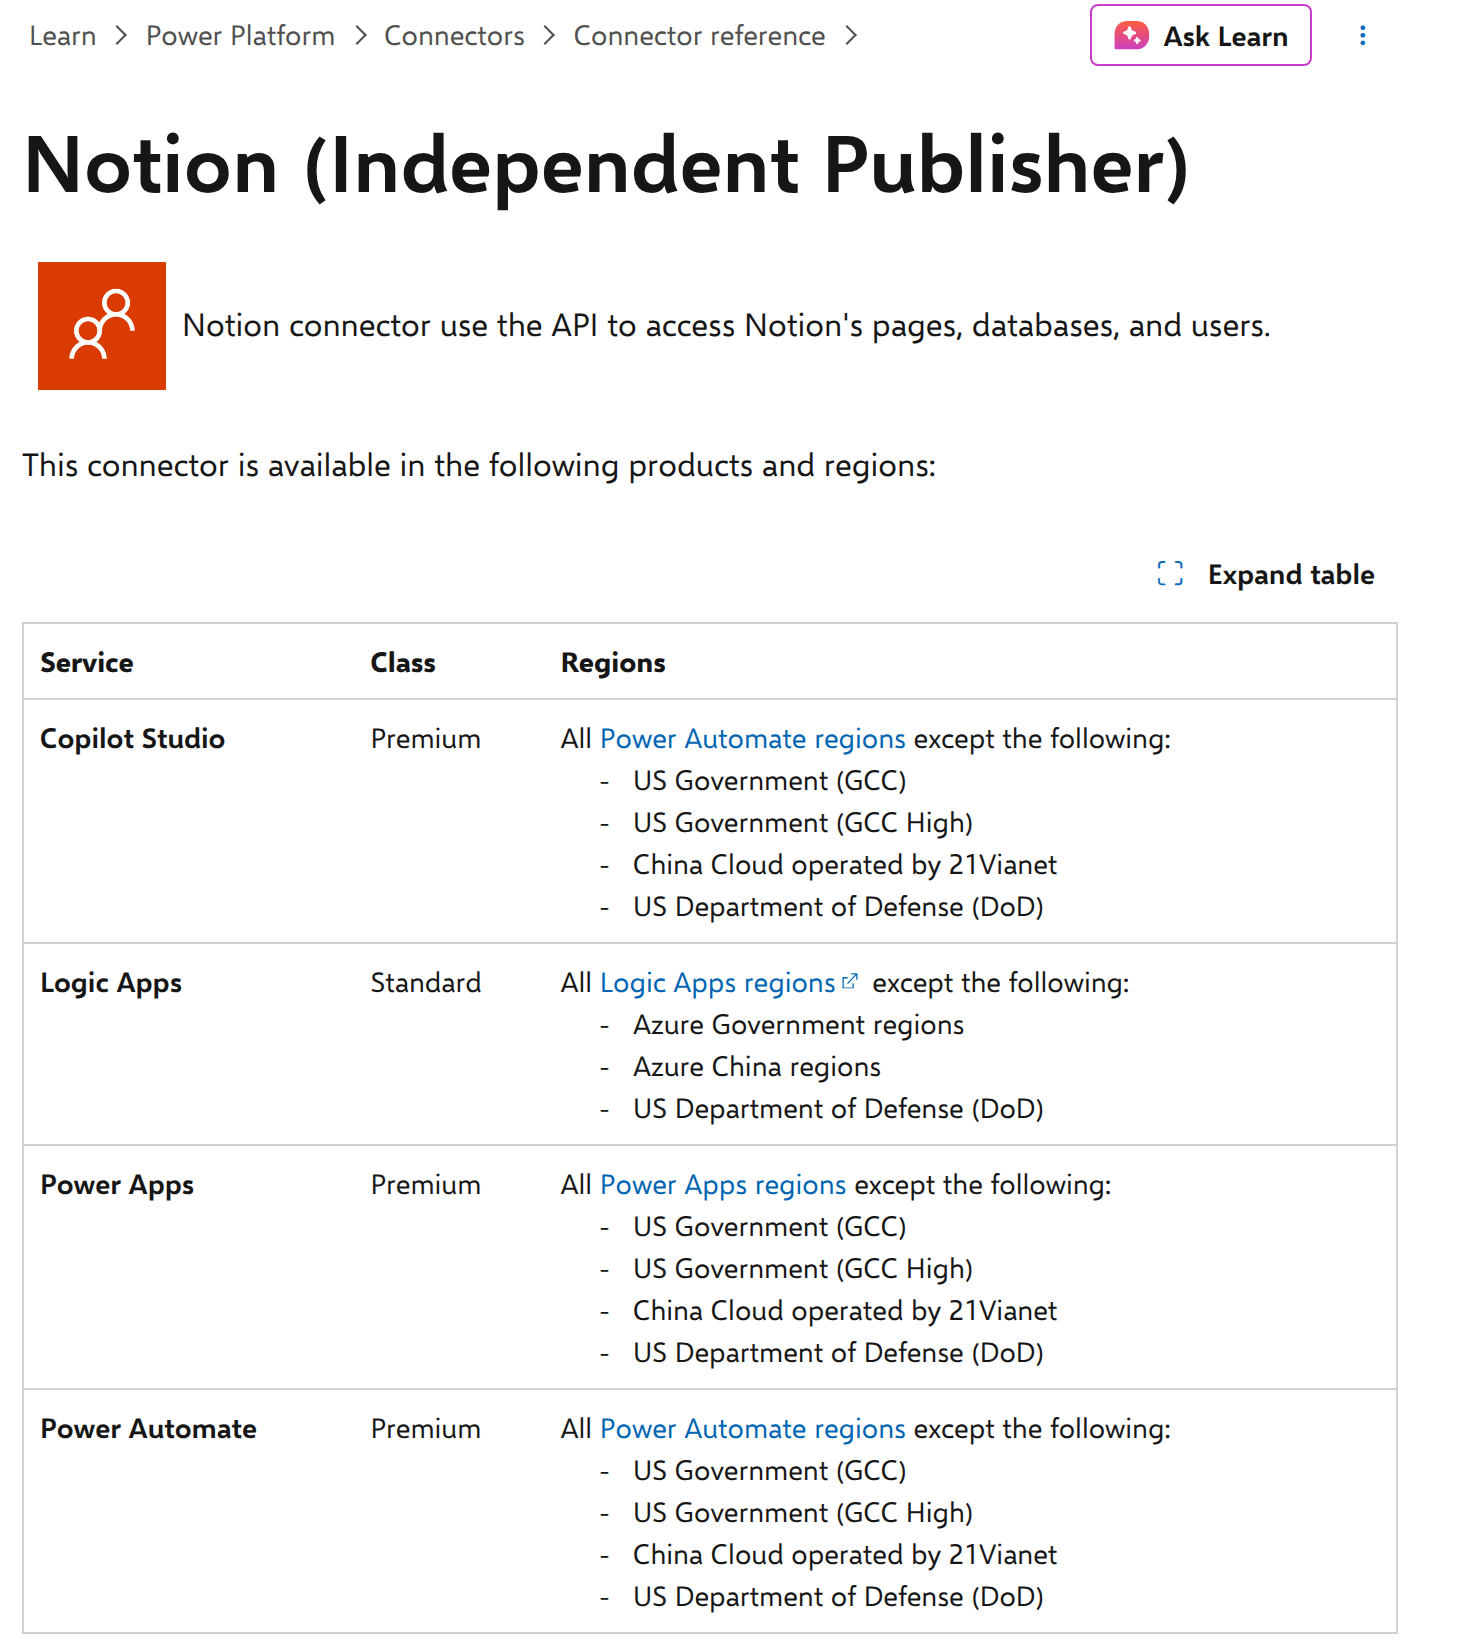Click the expand table brackets icon
Image resolution: width=1460 pixels, height=1650 pixels.
(x=1170, y=574)
